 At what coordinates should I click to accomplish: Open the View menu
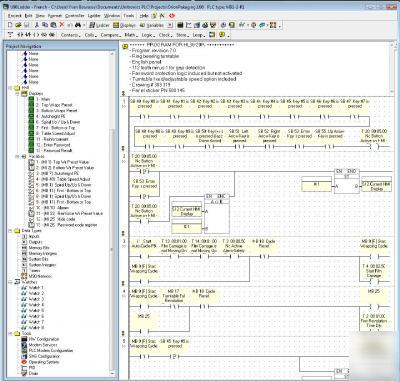click(40, 16)
